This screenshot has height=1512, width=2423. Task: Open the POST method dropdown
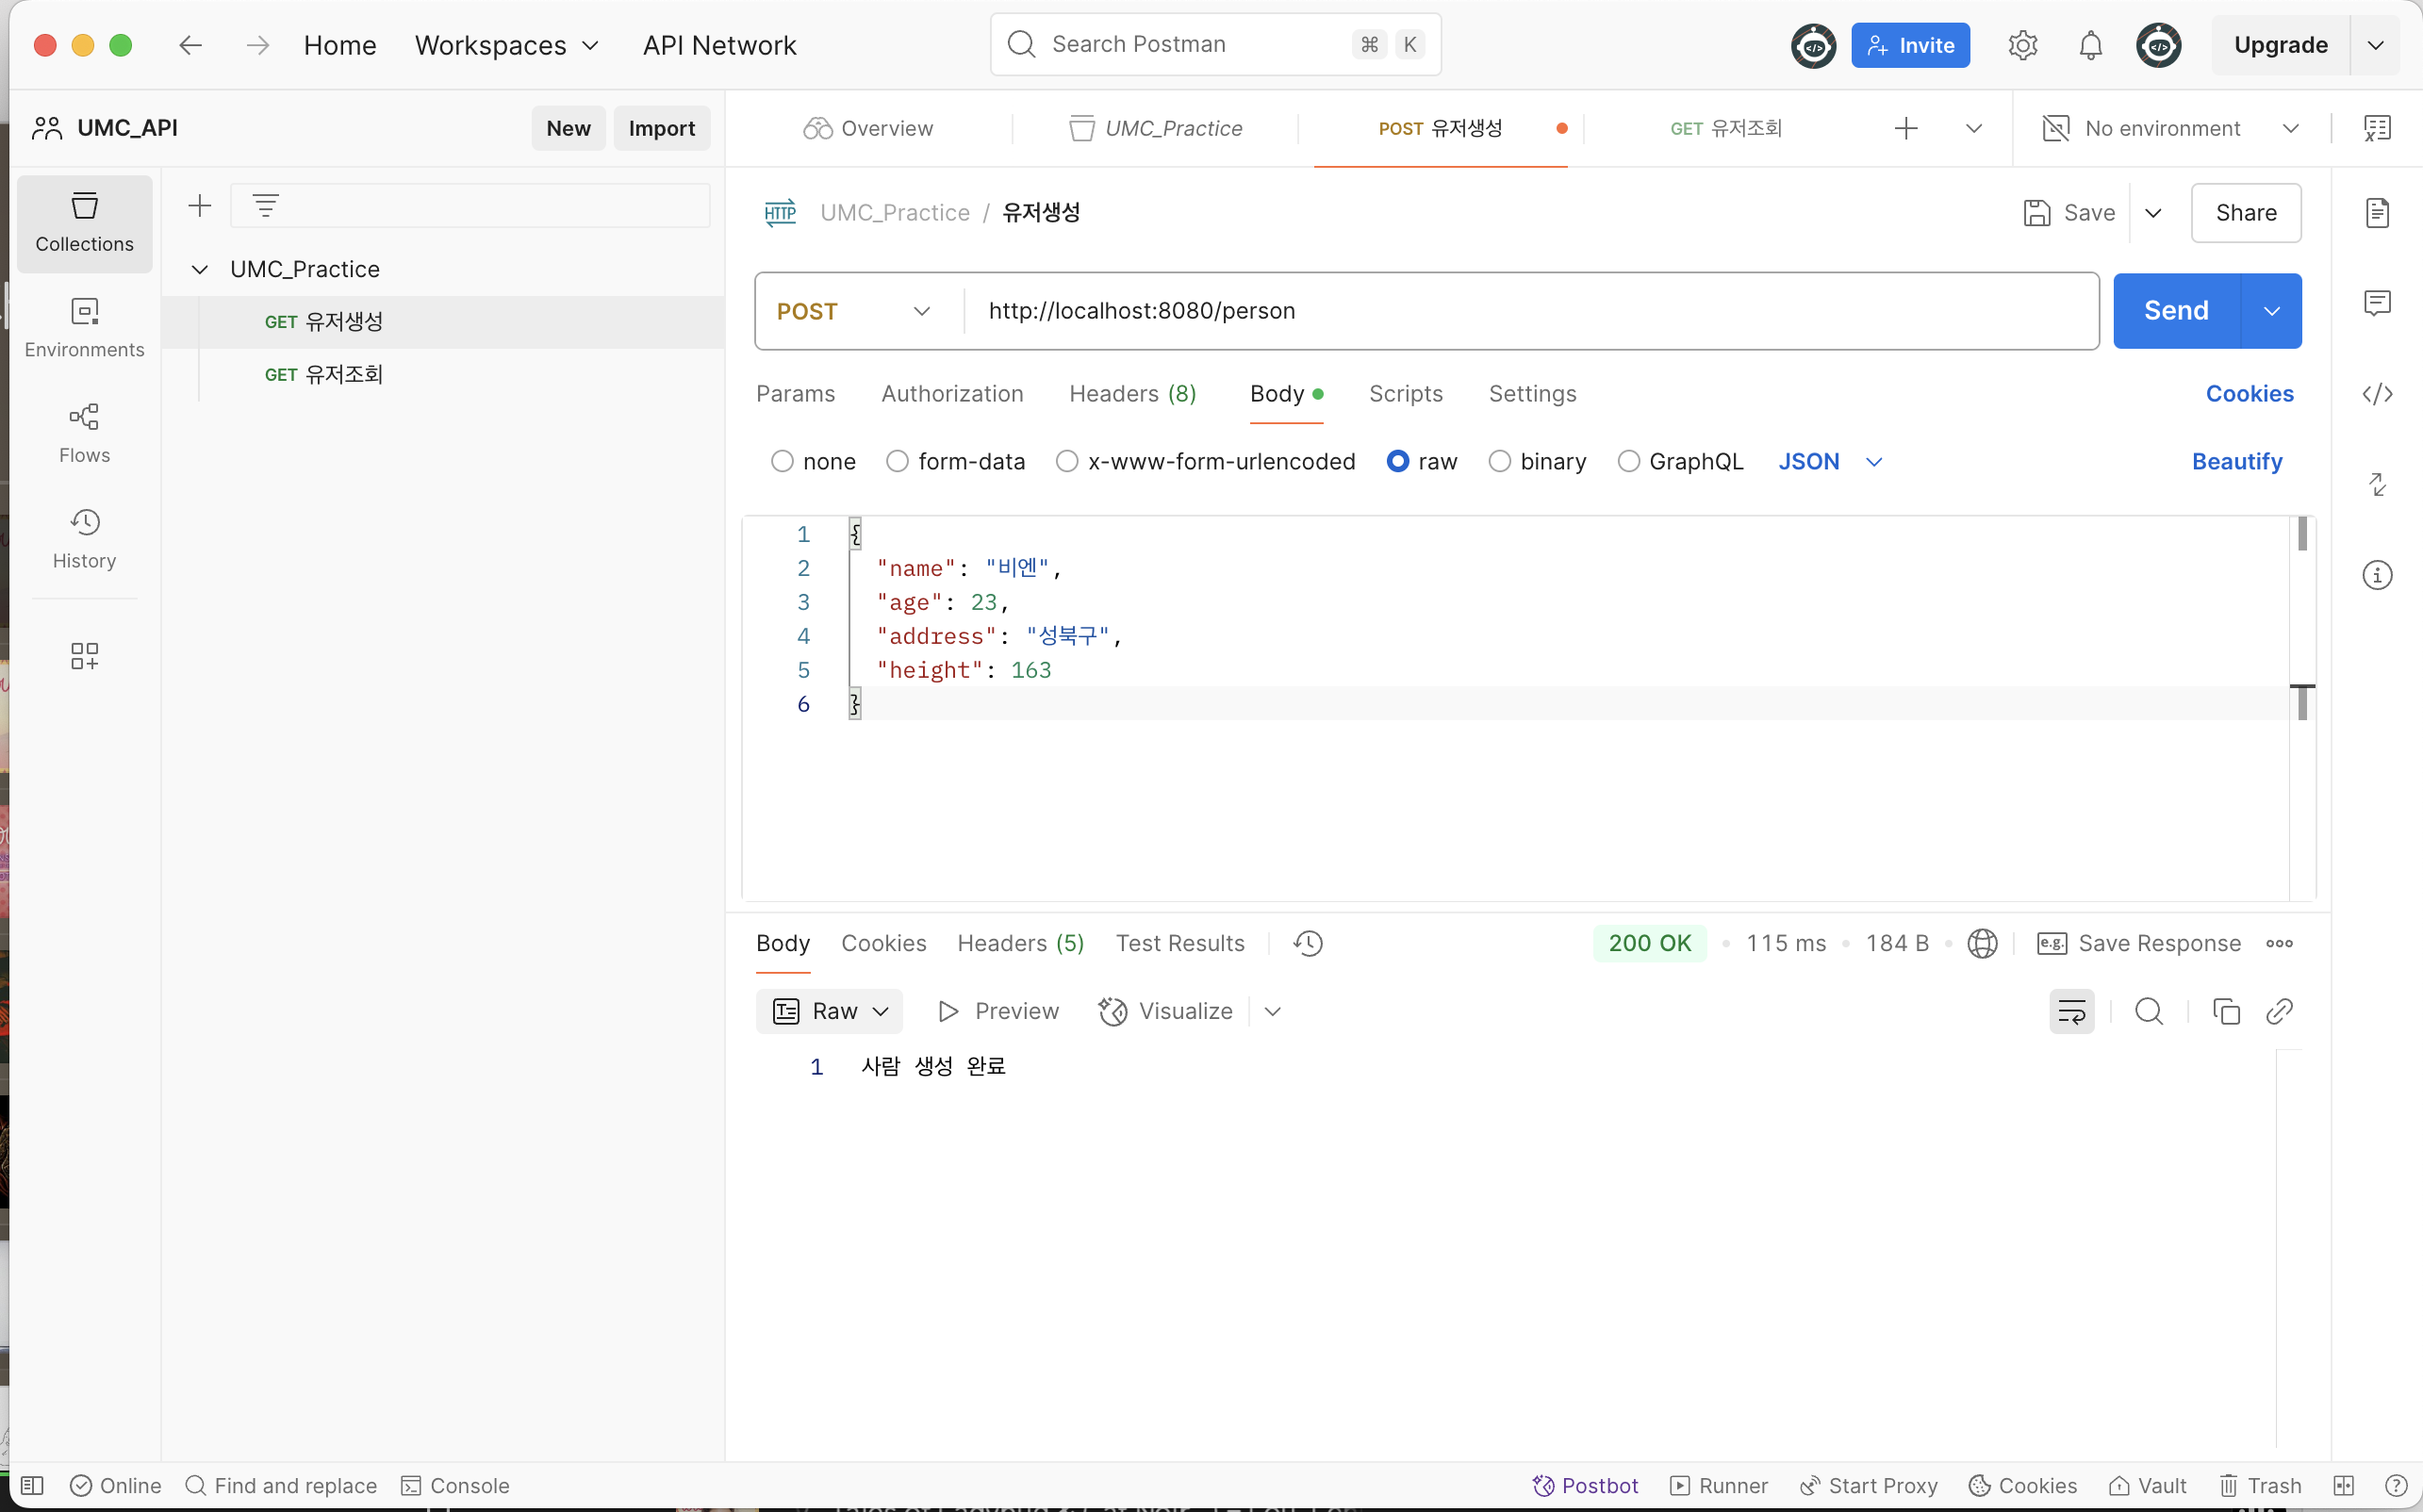pyautogui.click(x=855, y=311)
